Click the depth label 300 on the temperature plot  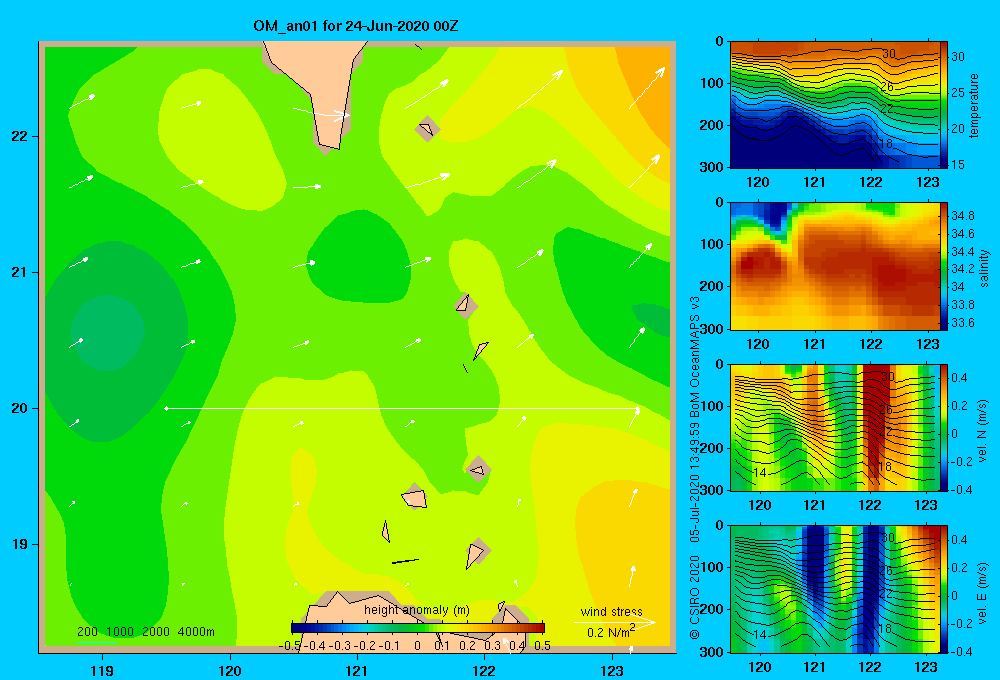713,166
